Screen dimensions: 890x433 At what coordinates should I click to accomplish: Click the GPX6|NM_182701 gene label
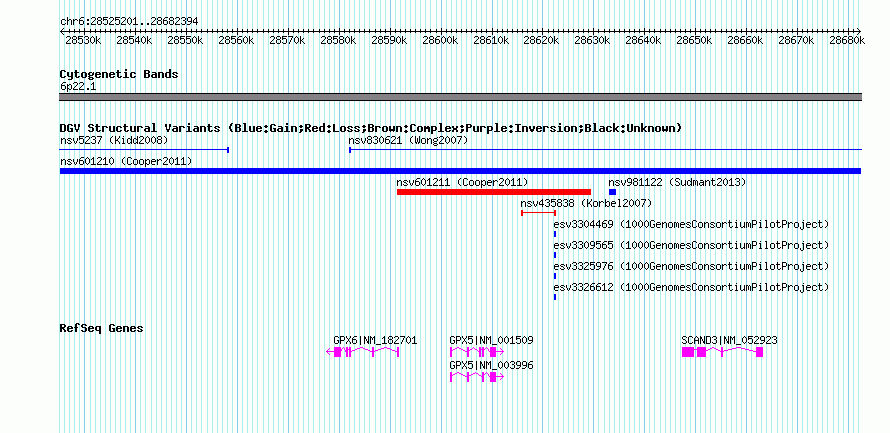tap(375, 340)
